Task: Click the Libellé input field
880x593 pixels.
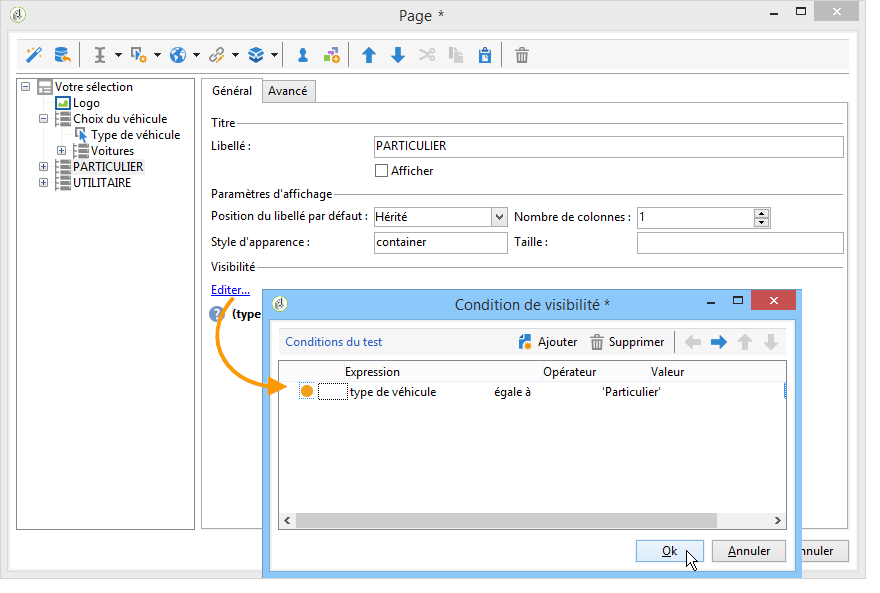Action: point(608,146)
